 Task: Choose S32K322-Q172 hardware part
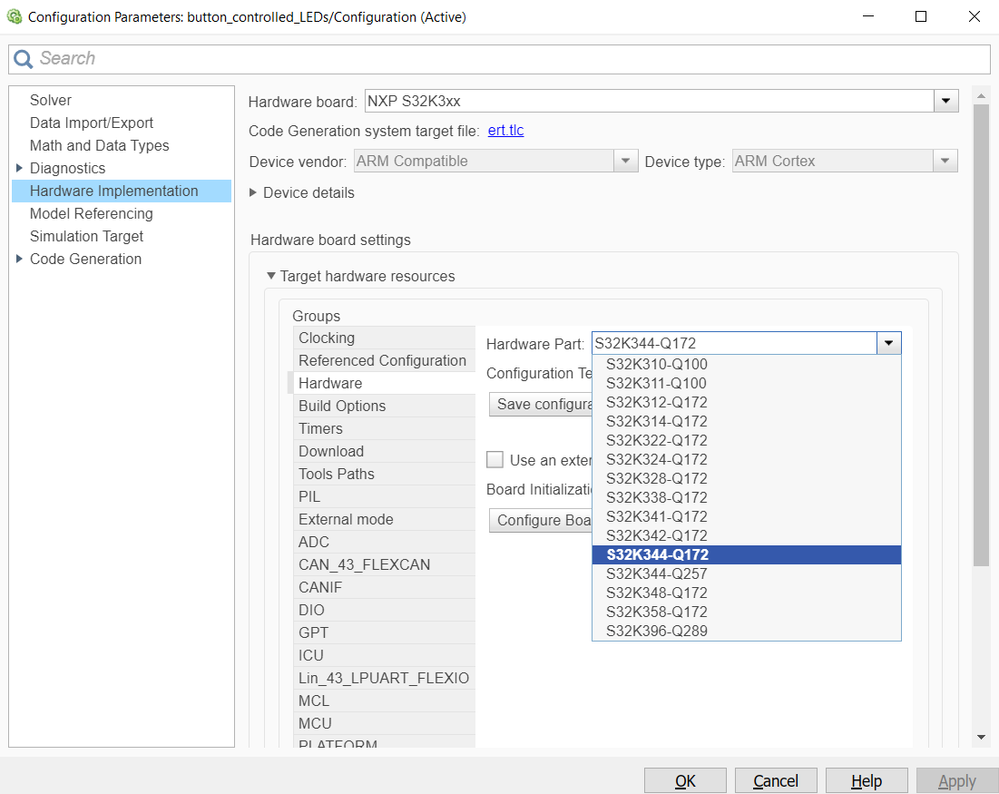point(747,441)
